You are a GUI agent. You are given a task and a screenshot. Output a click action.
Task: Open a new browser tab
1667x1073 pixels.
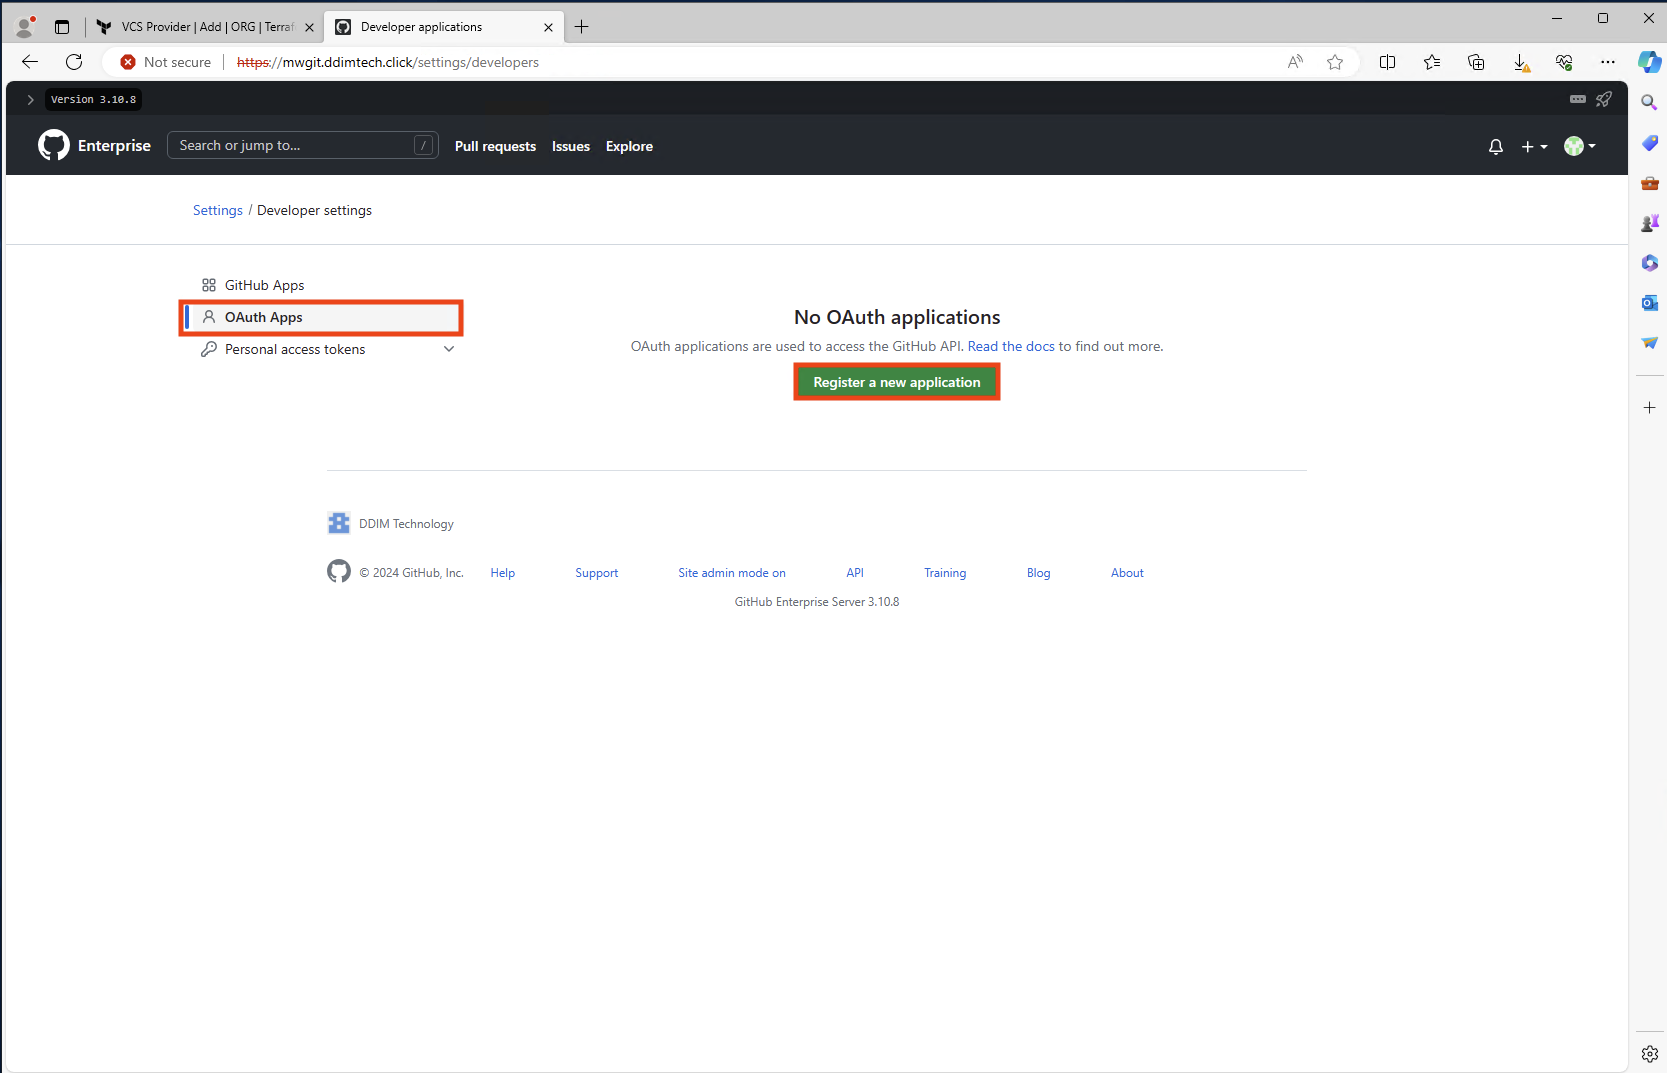pyautogui.click(x=582, y=27)
